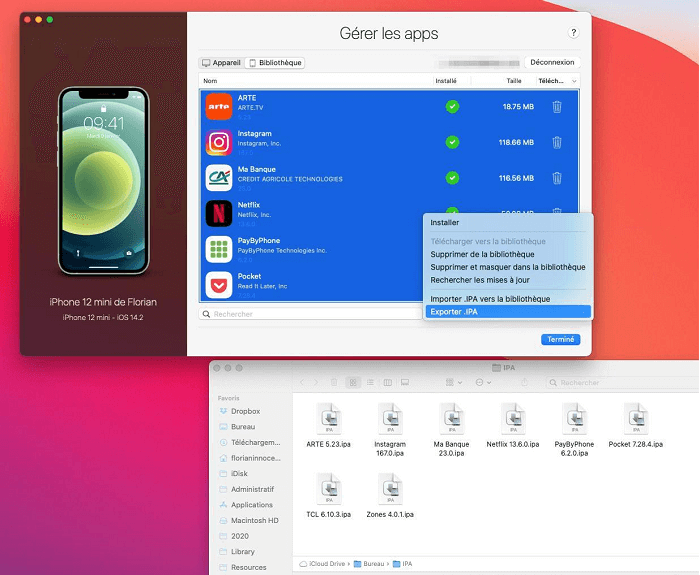Open Library in Finder sidebar

(237, 552)
